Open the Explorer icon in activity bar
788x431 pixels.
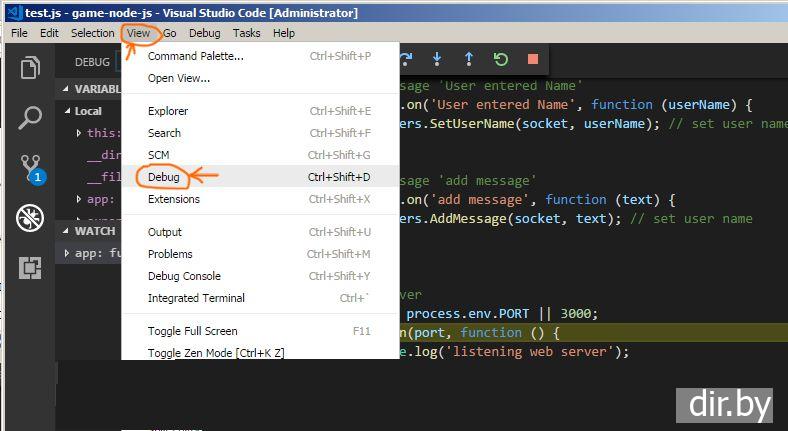click(x=30, y=67)
